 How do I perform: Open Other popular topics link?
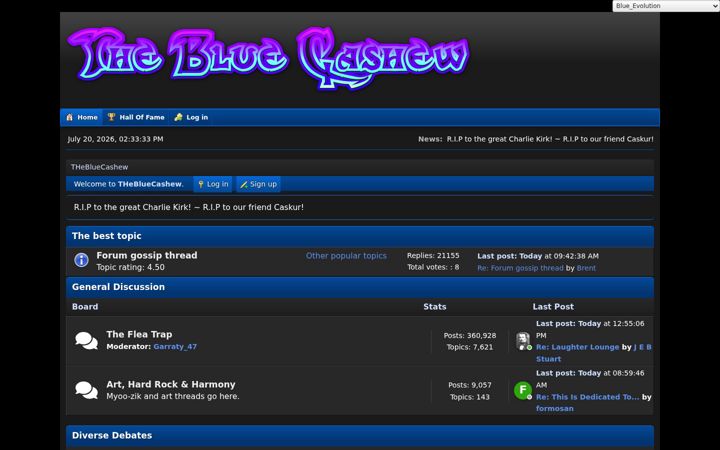click(x=346, y=256)
